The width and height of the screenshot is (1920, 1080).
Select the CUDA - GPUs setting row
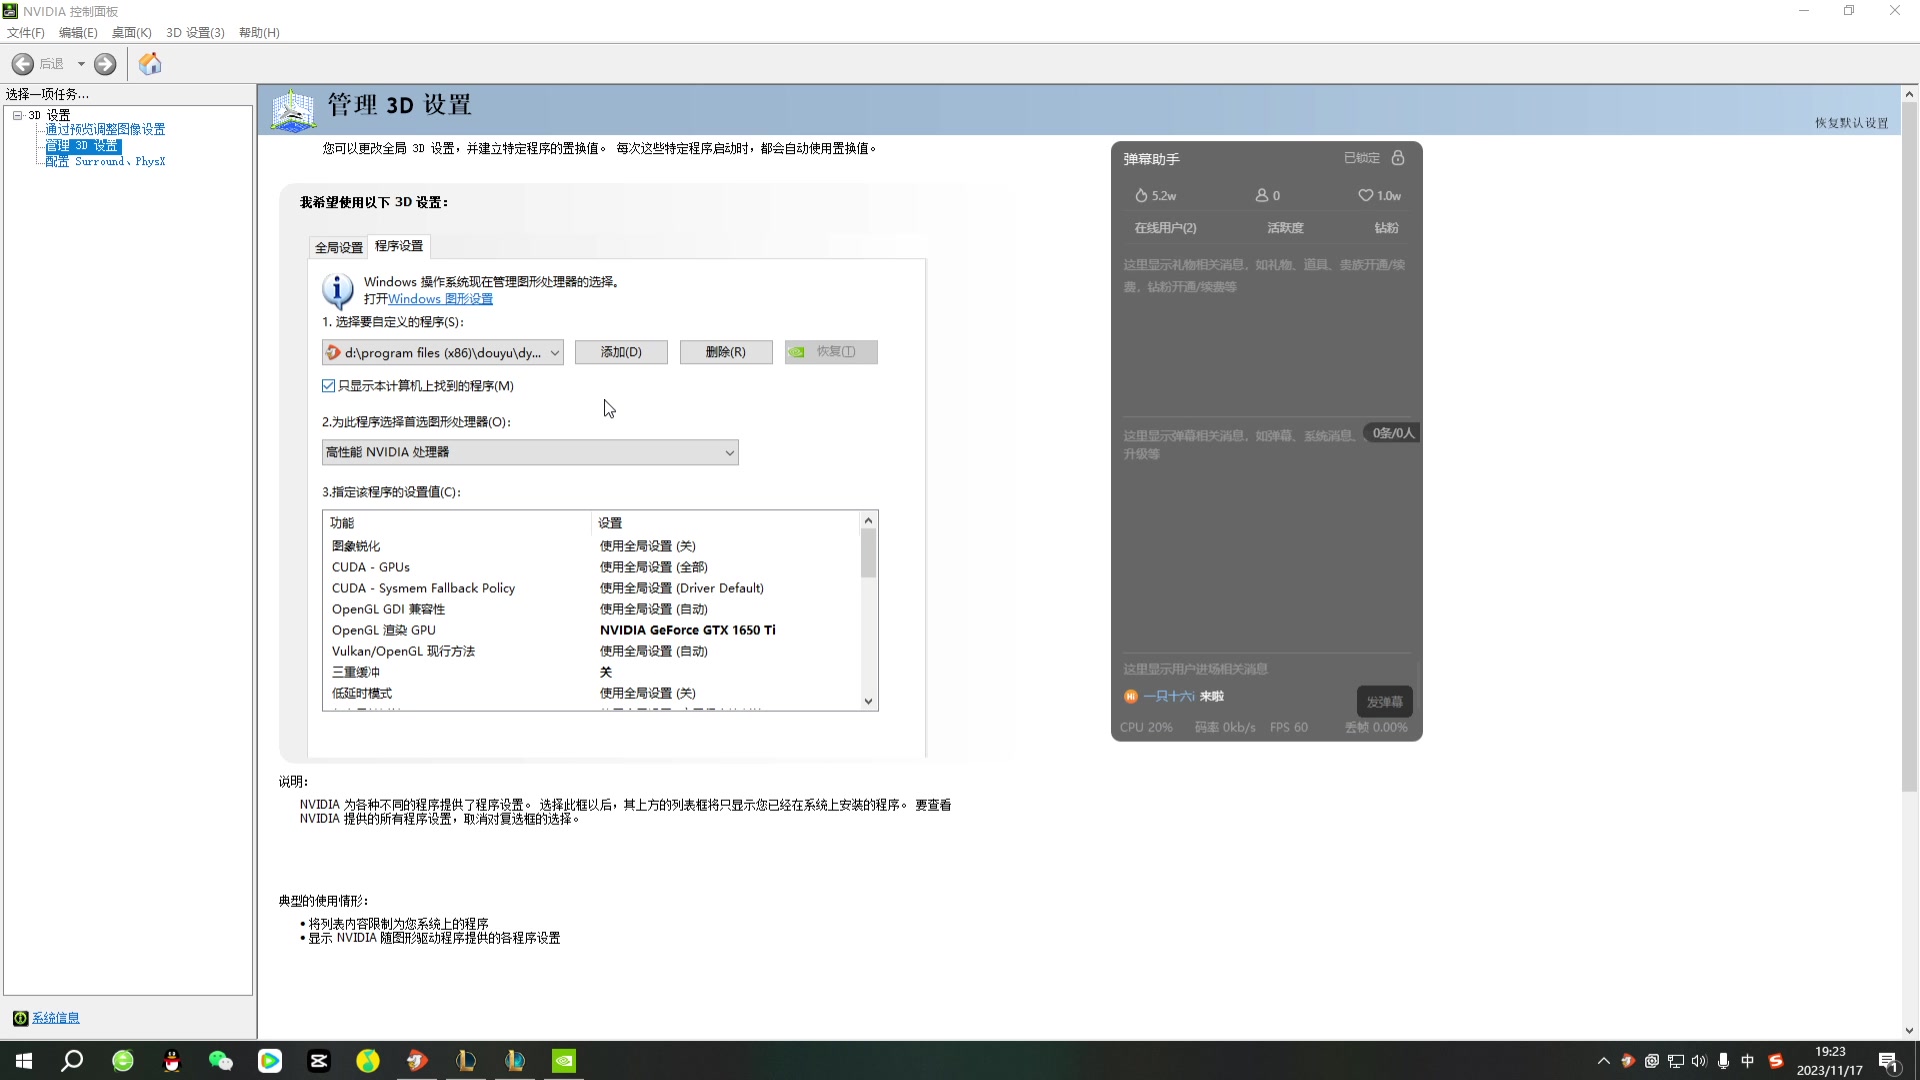[590, 567]
